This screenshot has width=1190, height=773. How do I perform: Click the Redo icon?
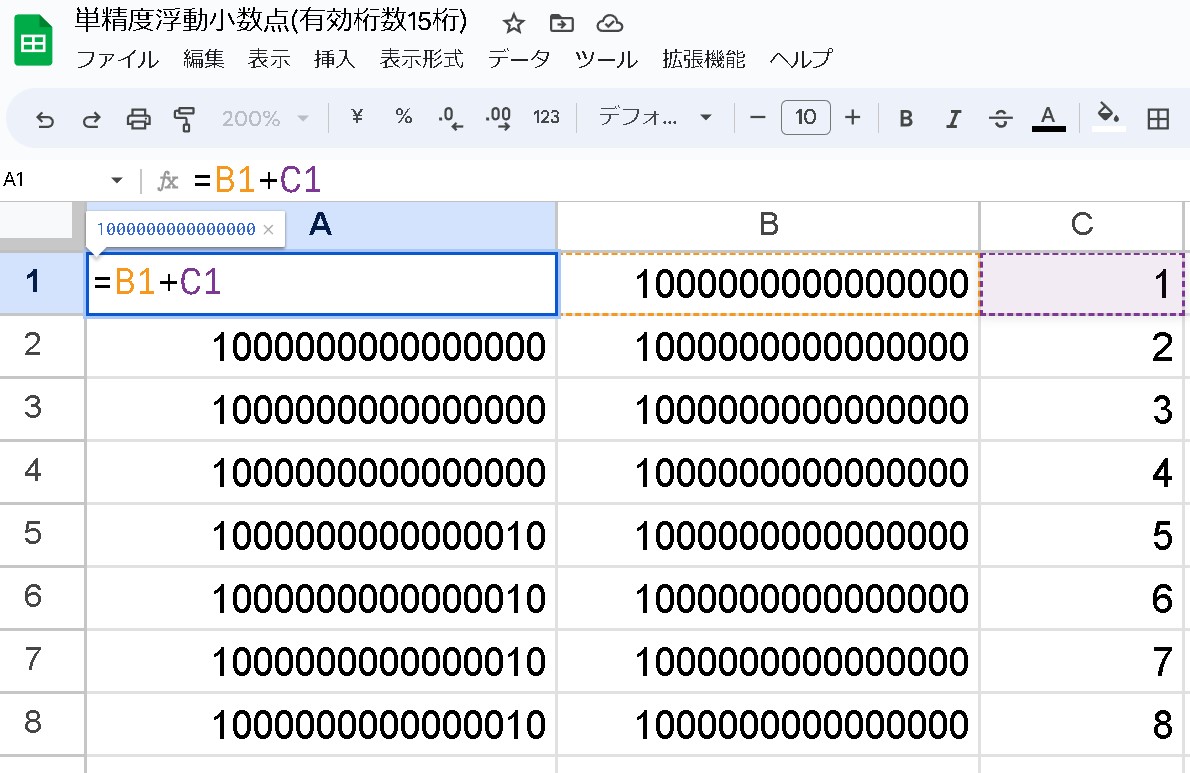91,117
